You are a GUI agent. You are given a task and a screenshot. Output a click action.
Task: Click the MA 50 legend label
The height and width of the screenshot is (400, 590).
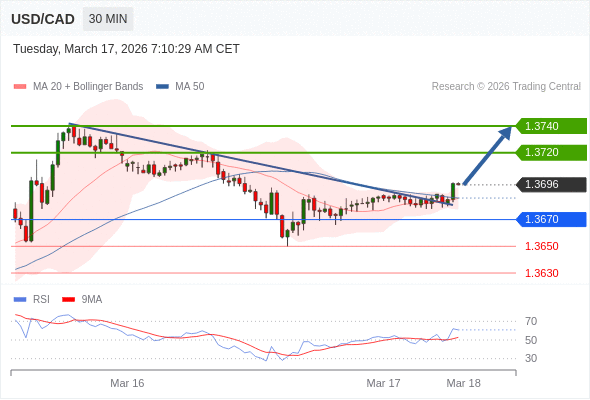[190, 87]
